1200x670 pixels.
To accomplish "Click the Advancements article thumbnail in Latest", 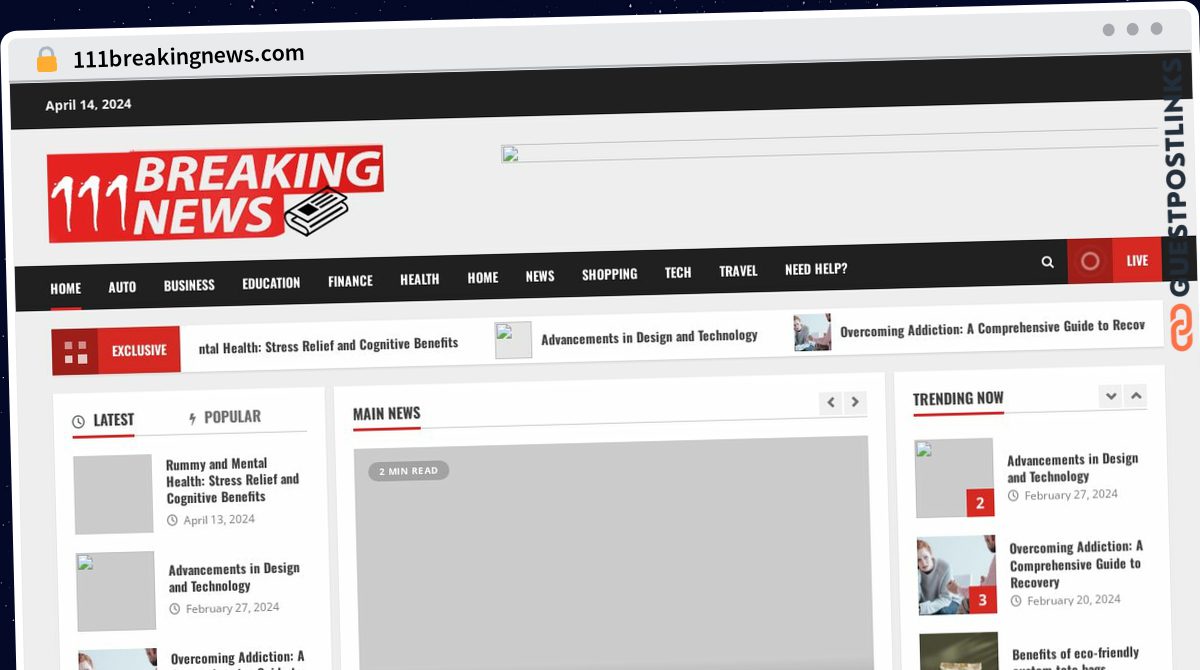I will [116, 591].
